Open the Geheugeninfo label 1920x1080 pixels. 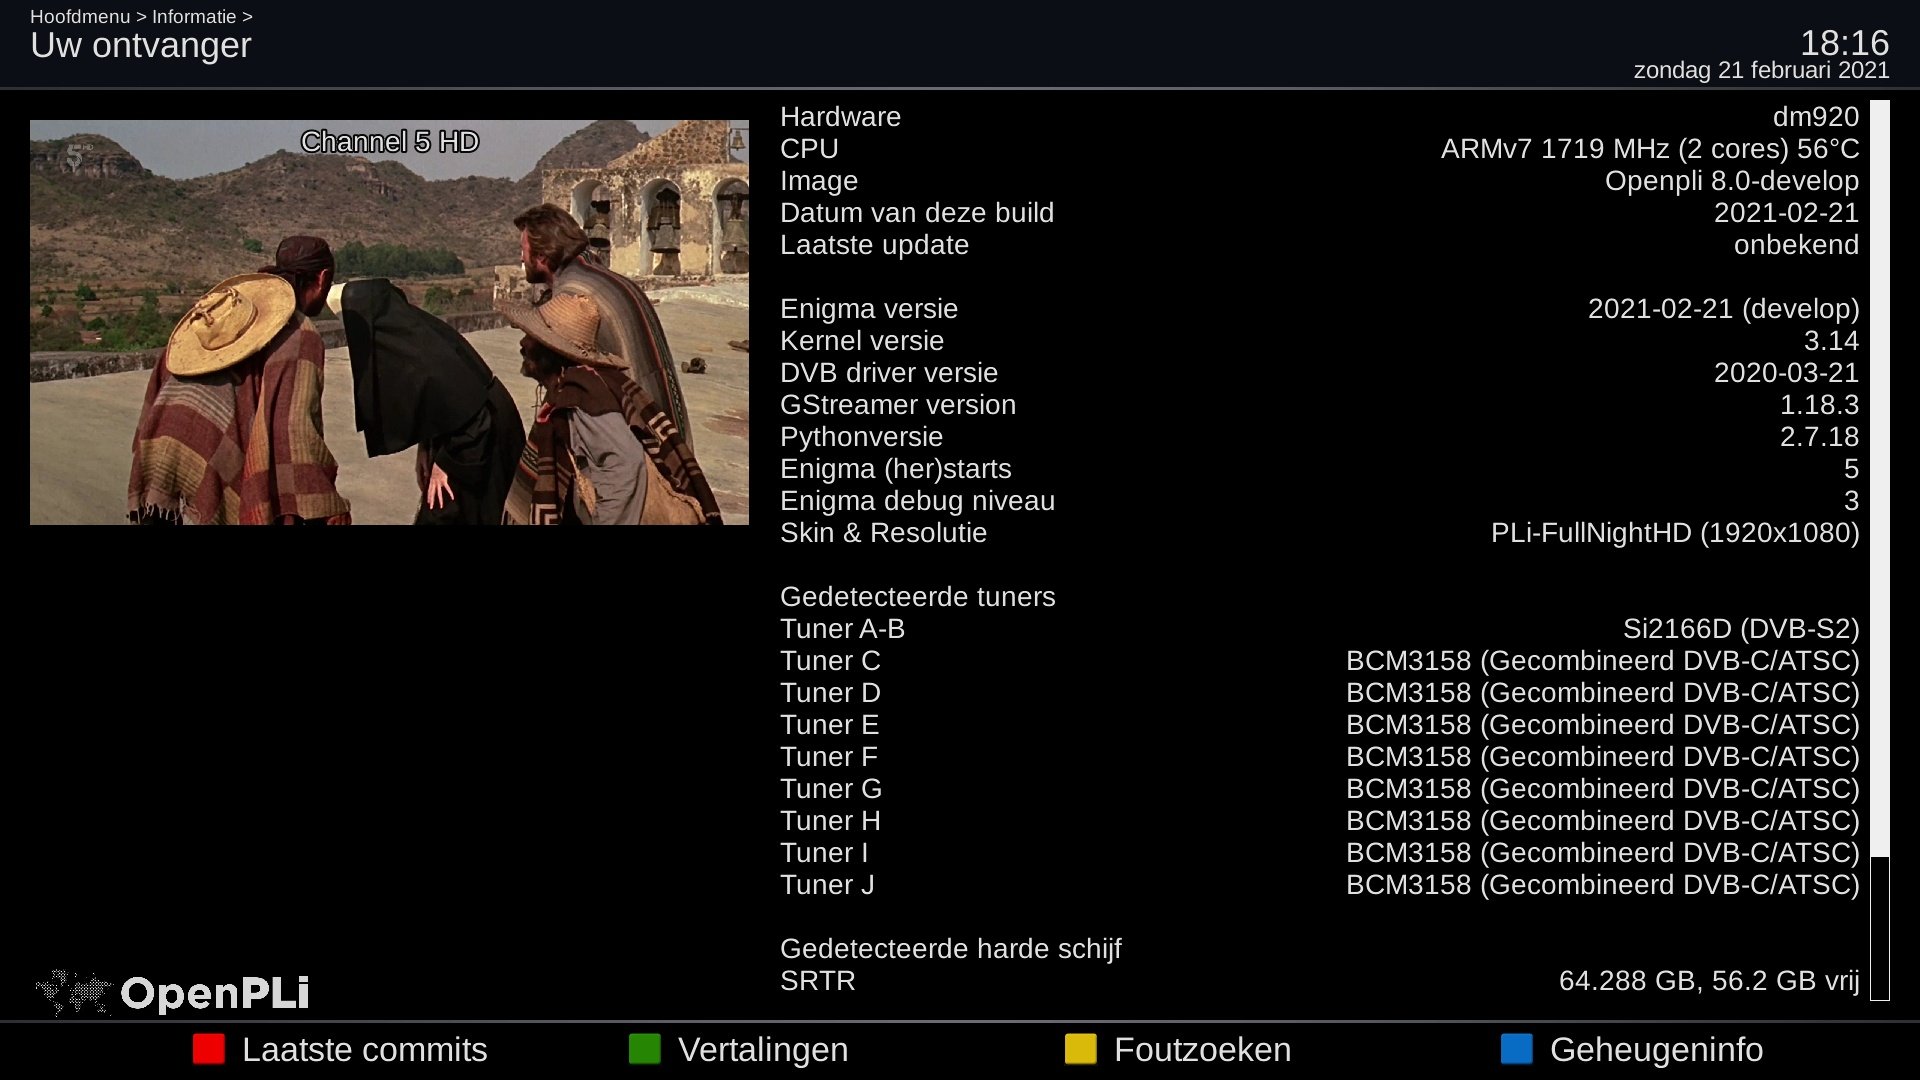(x=1656, y=1049)
